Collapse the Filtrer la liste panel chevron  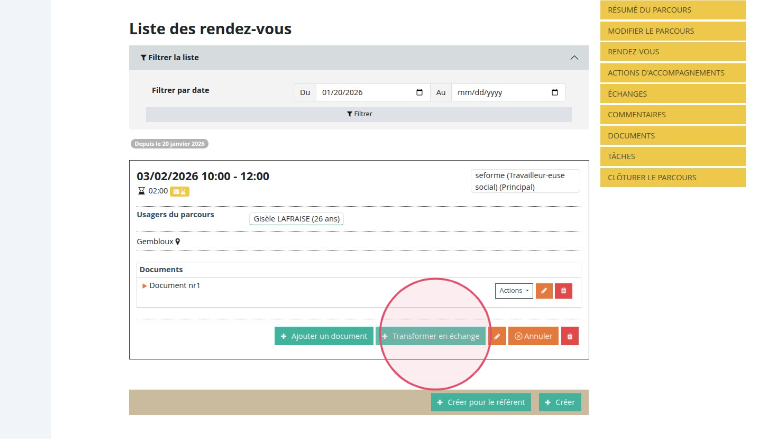click(574, 58)
